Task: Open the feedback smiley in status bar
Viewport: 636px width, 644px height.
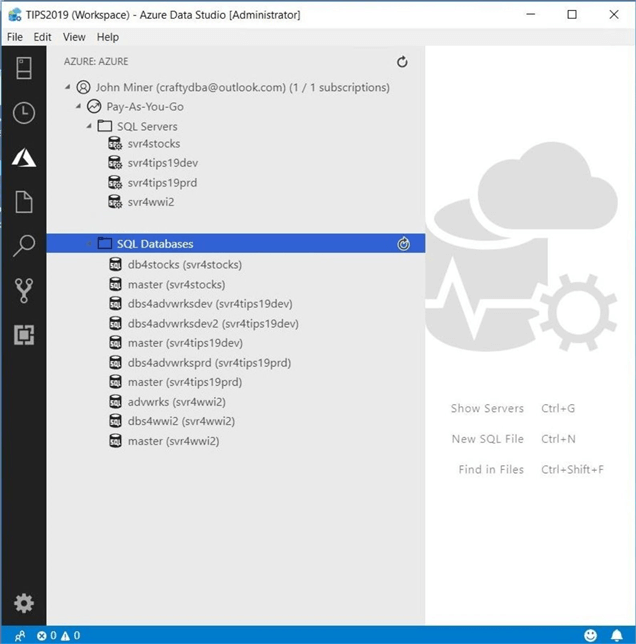Action: [590, 635]
